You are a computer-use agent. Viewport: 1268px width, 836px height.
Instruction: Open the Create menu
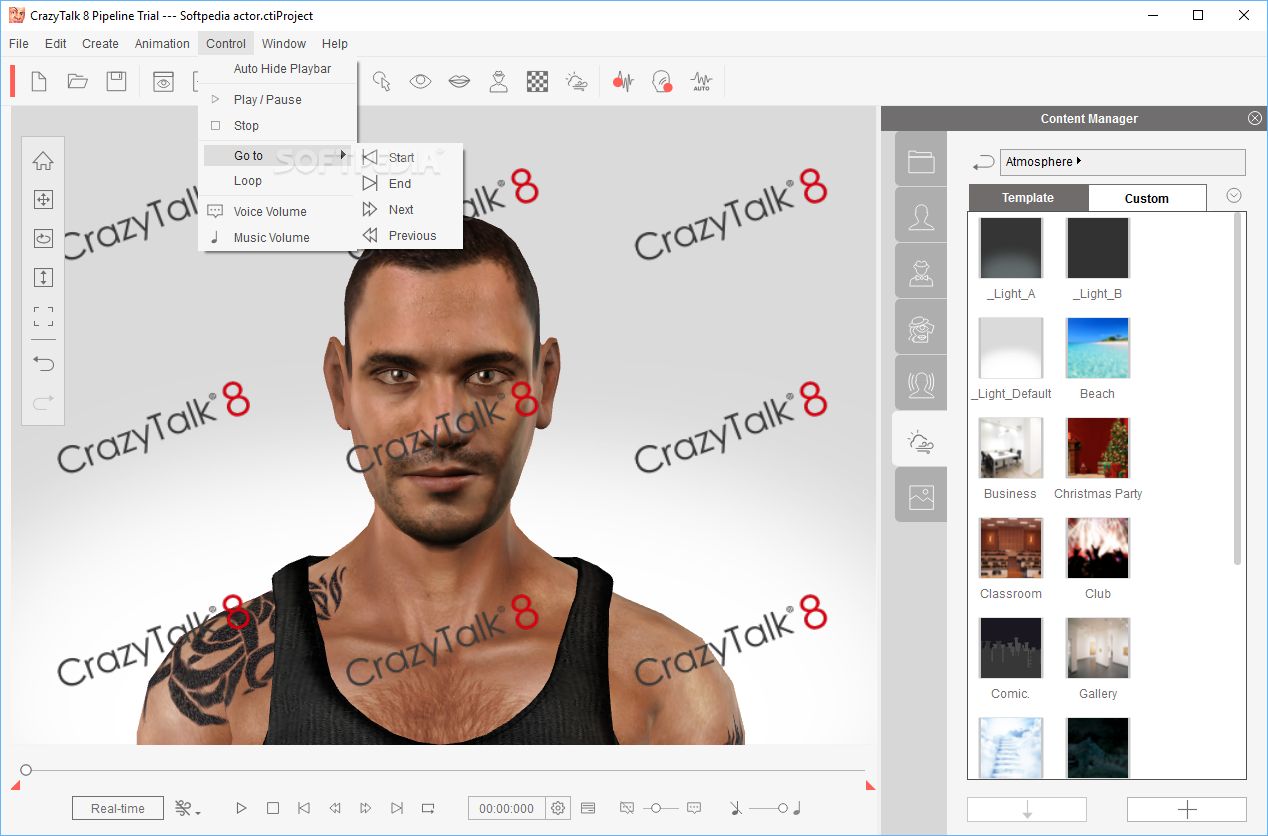coord(100,44)
